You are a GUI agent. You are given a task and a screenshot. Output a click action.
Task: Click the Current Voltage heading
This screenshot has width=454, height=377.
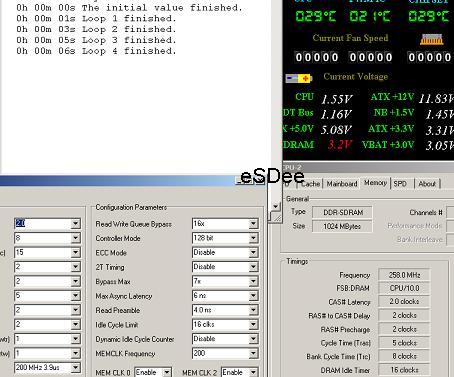(x=356, y=77)
